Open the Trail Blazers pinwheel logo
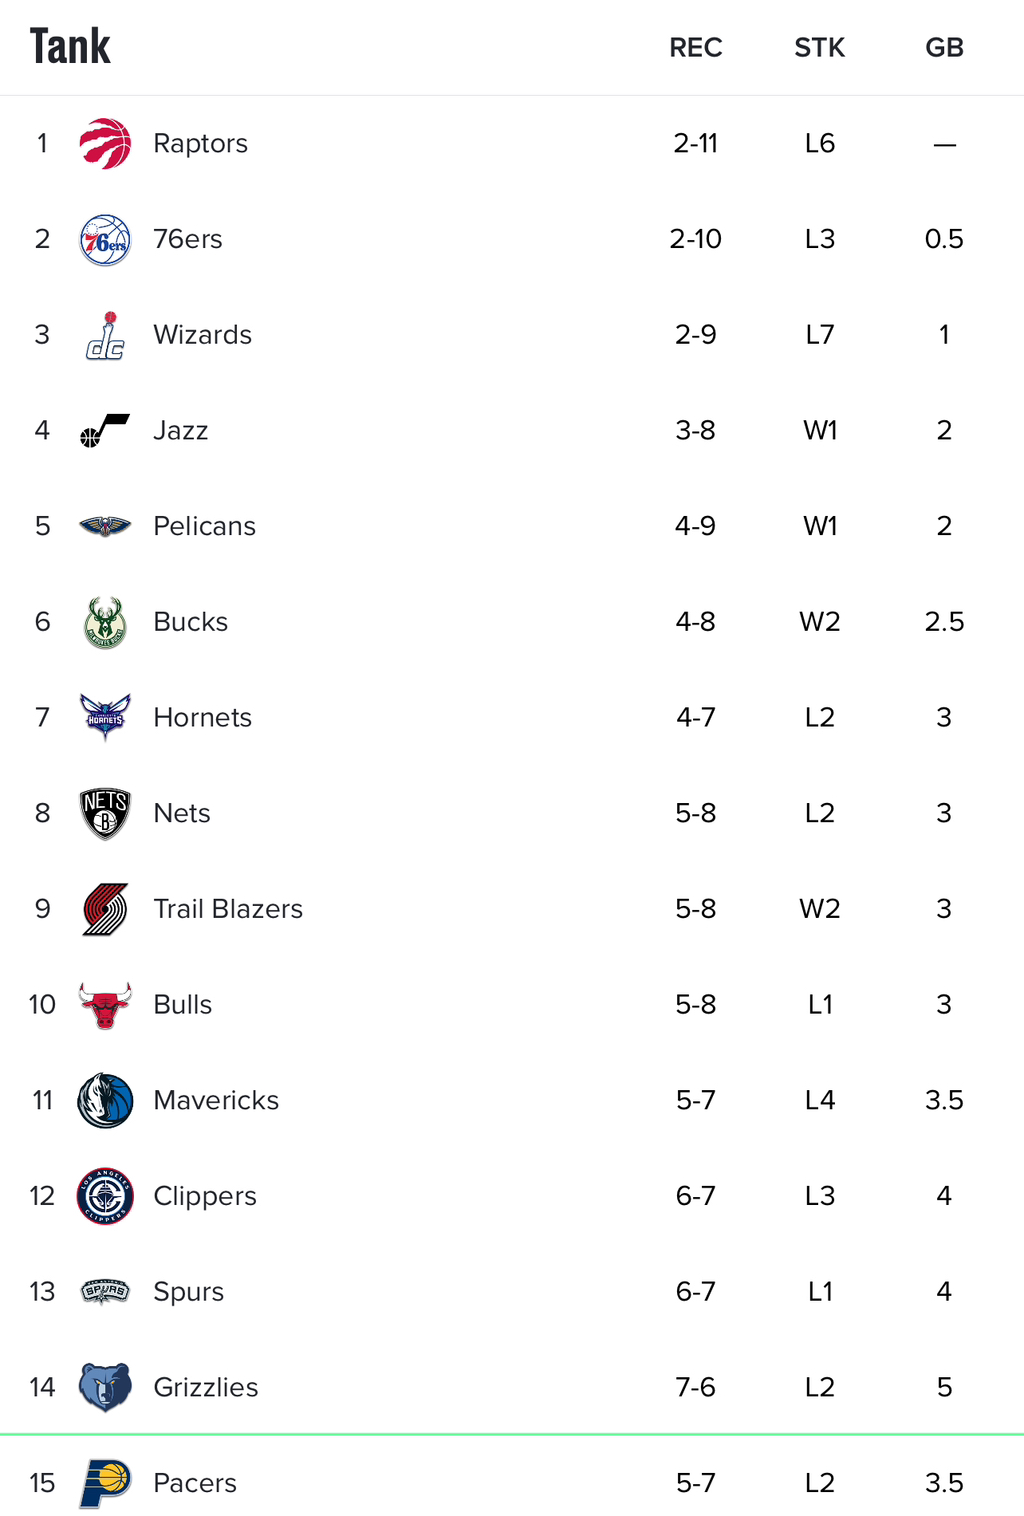This screenshot has width=1024, height=1516. (x=105, y=909)
